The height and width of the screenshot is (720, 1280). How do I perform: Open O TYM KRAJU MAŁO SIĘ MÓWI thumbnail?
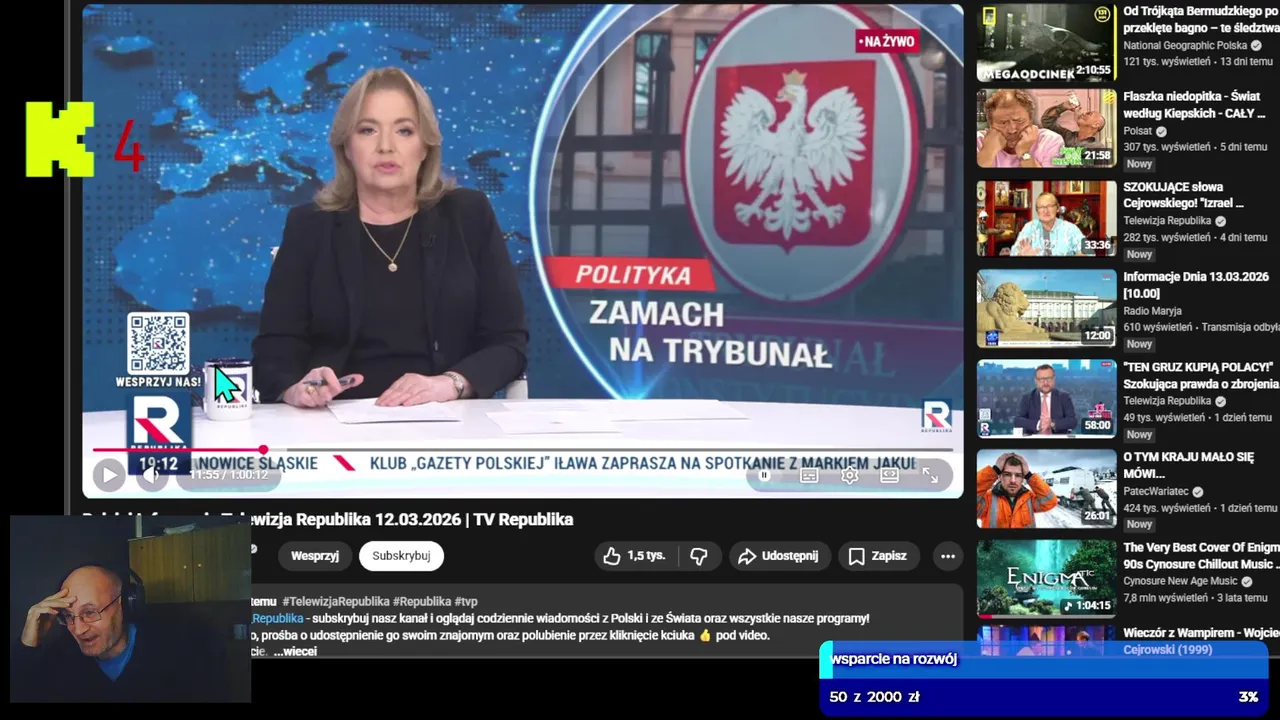[x=1046, y=488]
